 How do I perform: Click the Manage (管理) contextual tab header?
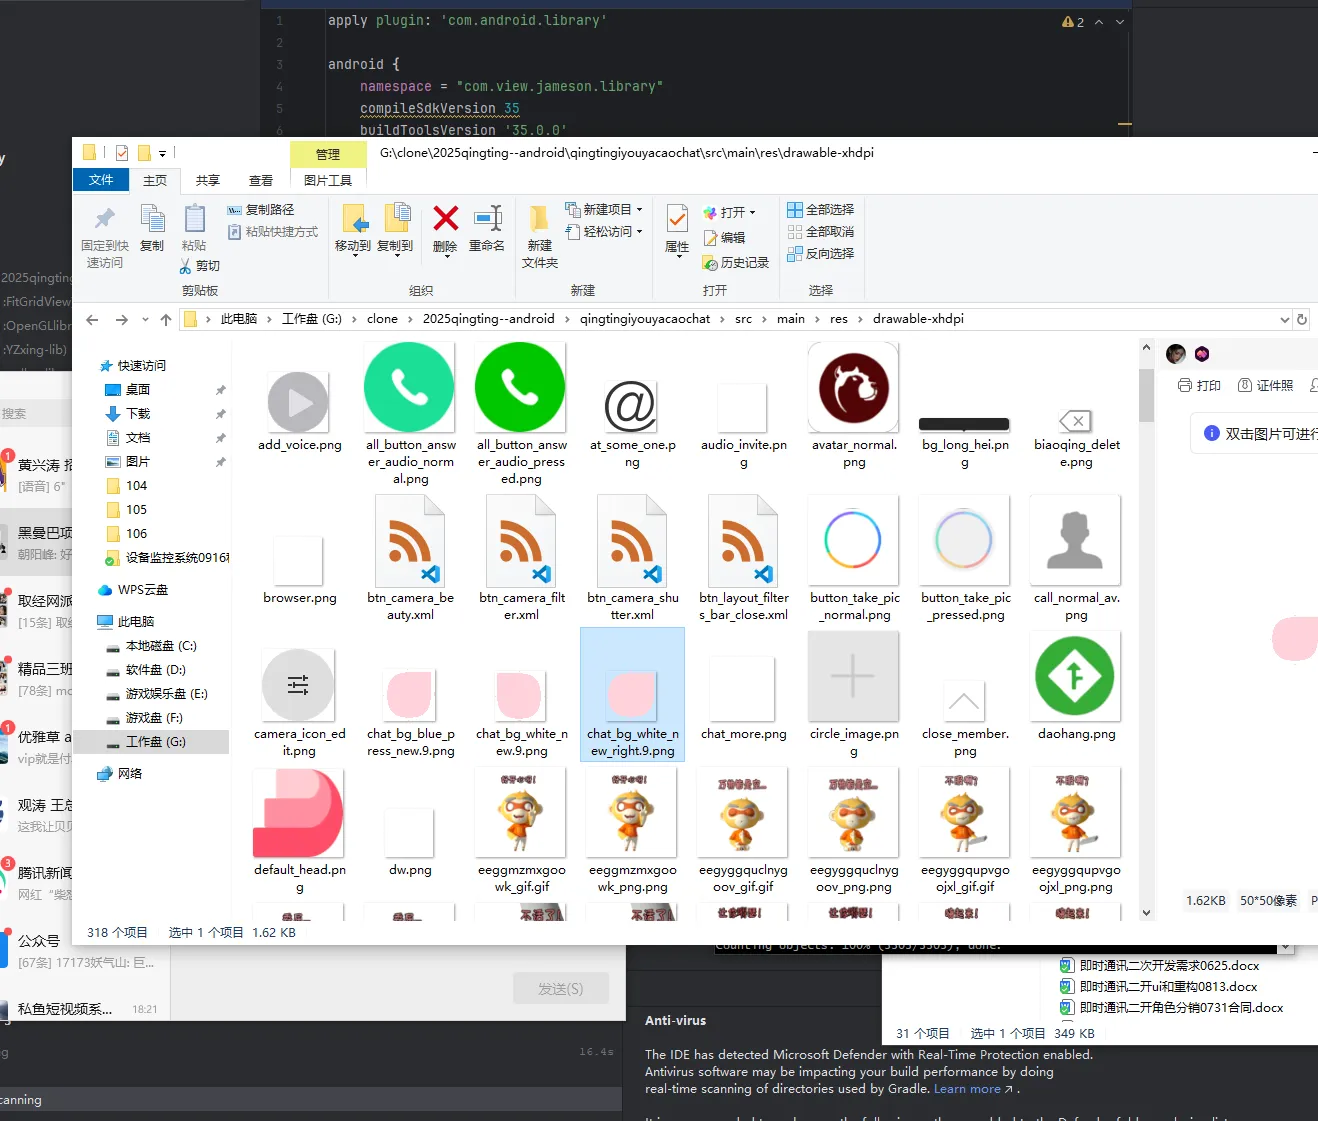point(328,154)
